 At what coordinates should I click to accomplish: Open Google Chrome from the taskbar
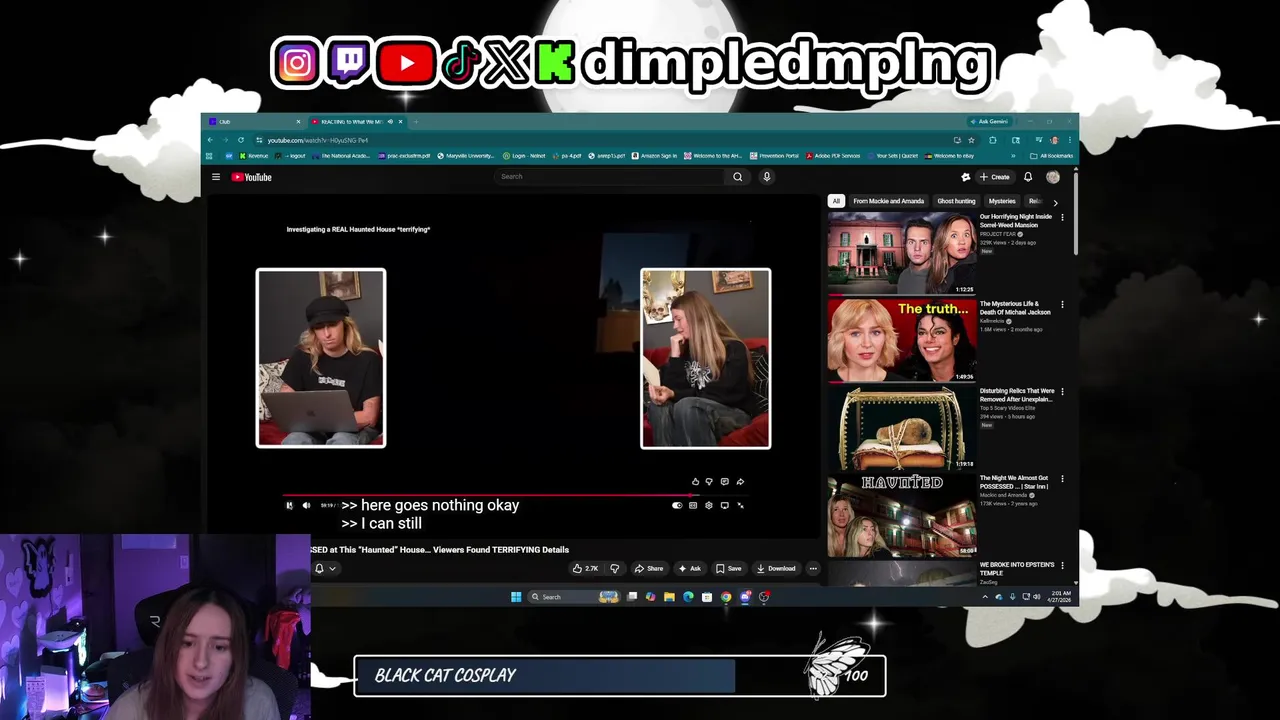coord(726,597)
